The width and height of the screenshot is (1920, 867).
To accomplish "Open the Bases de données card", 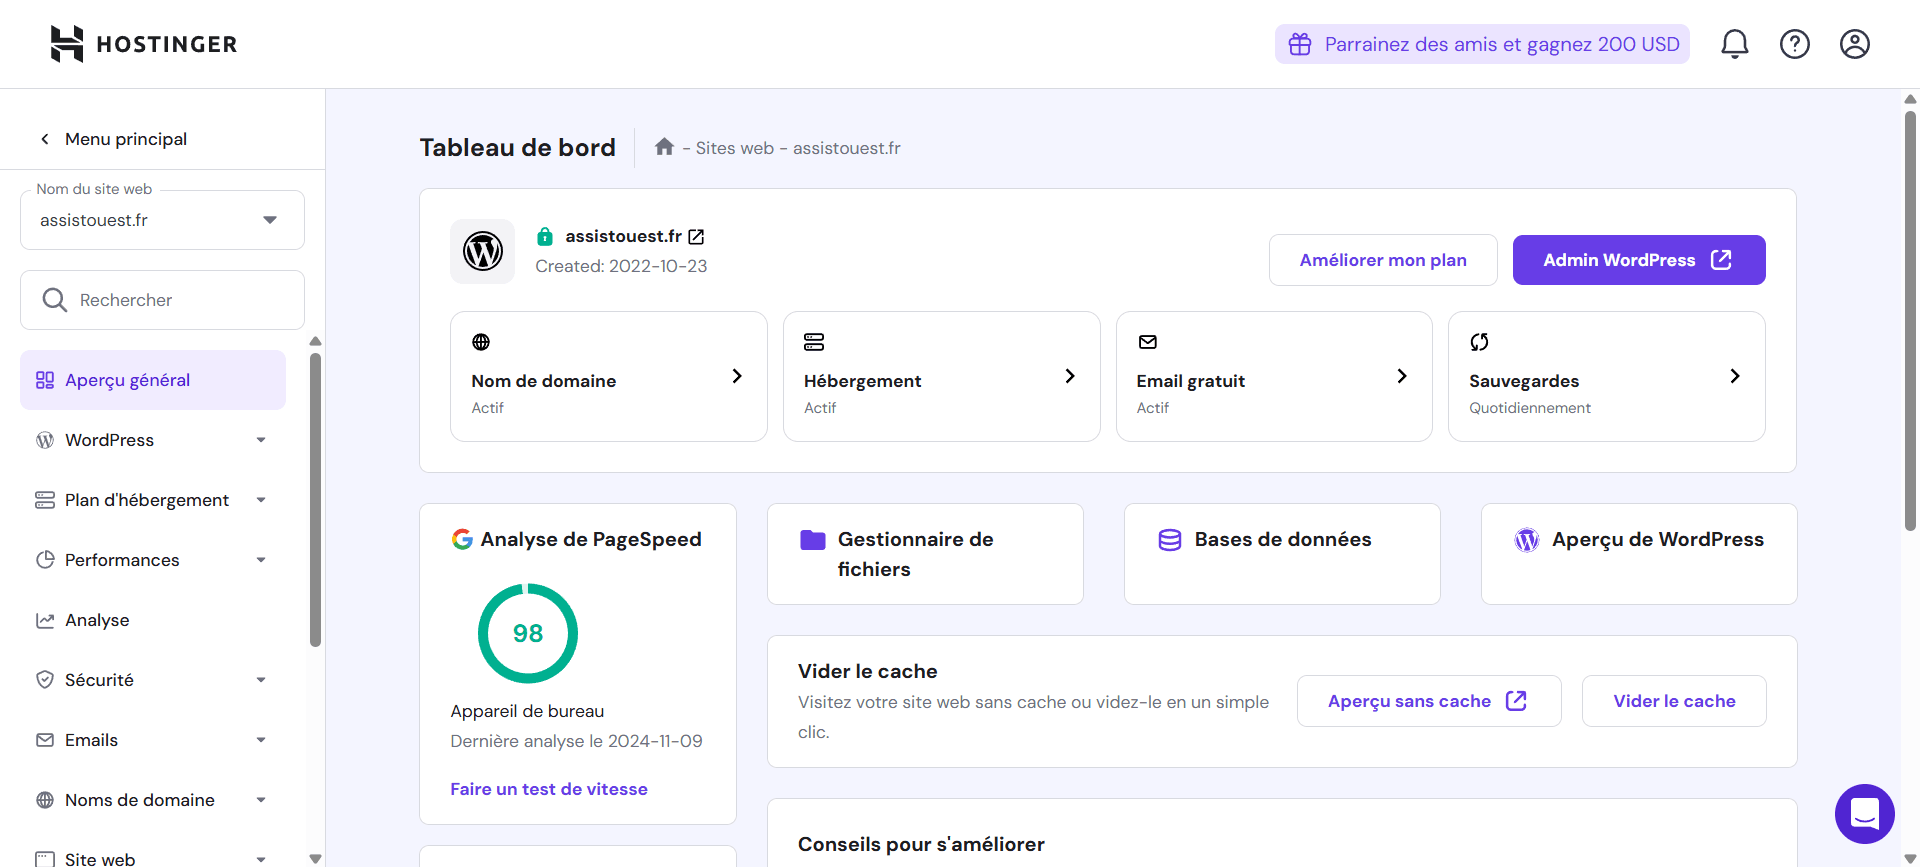I will coord(1281,554).
